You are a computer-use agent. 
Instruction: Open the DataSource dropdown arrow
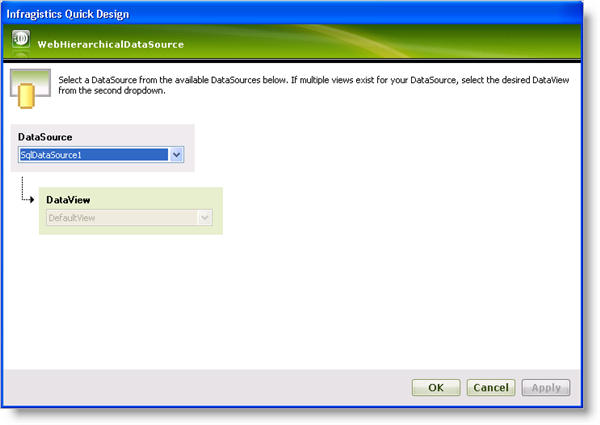coord(176,155)
